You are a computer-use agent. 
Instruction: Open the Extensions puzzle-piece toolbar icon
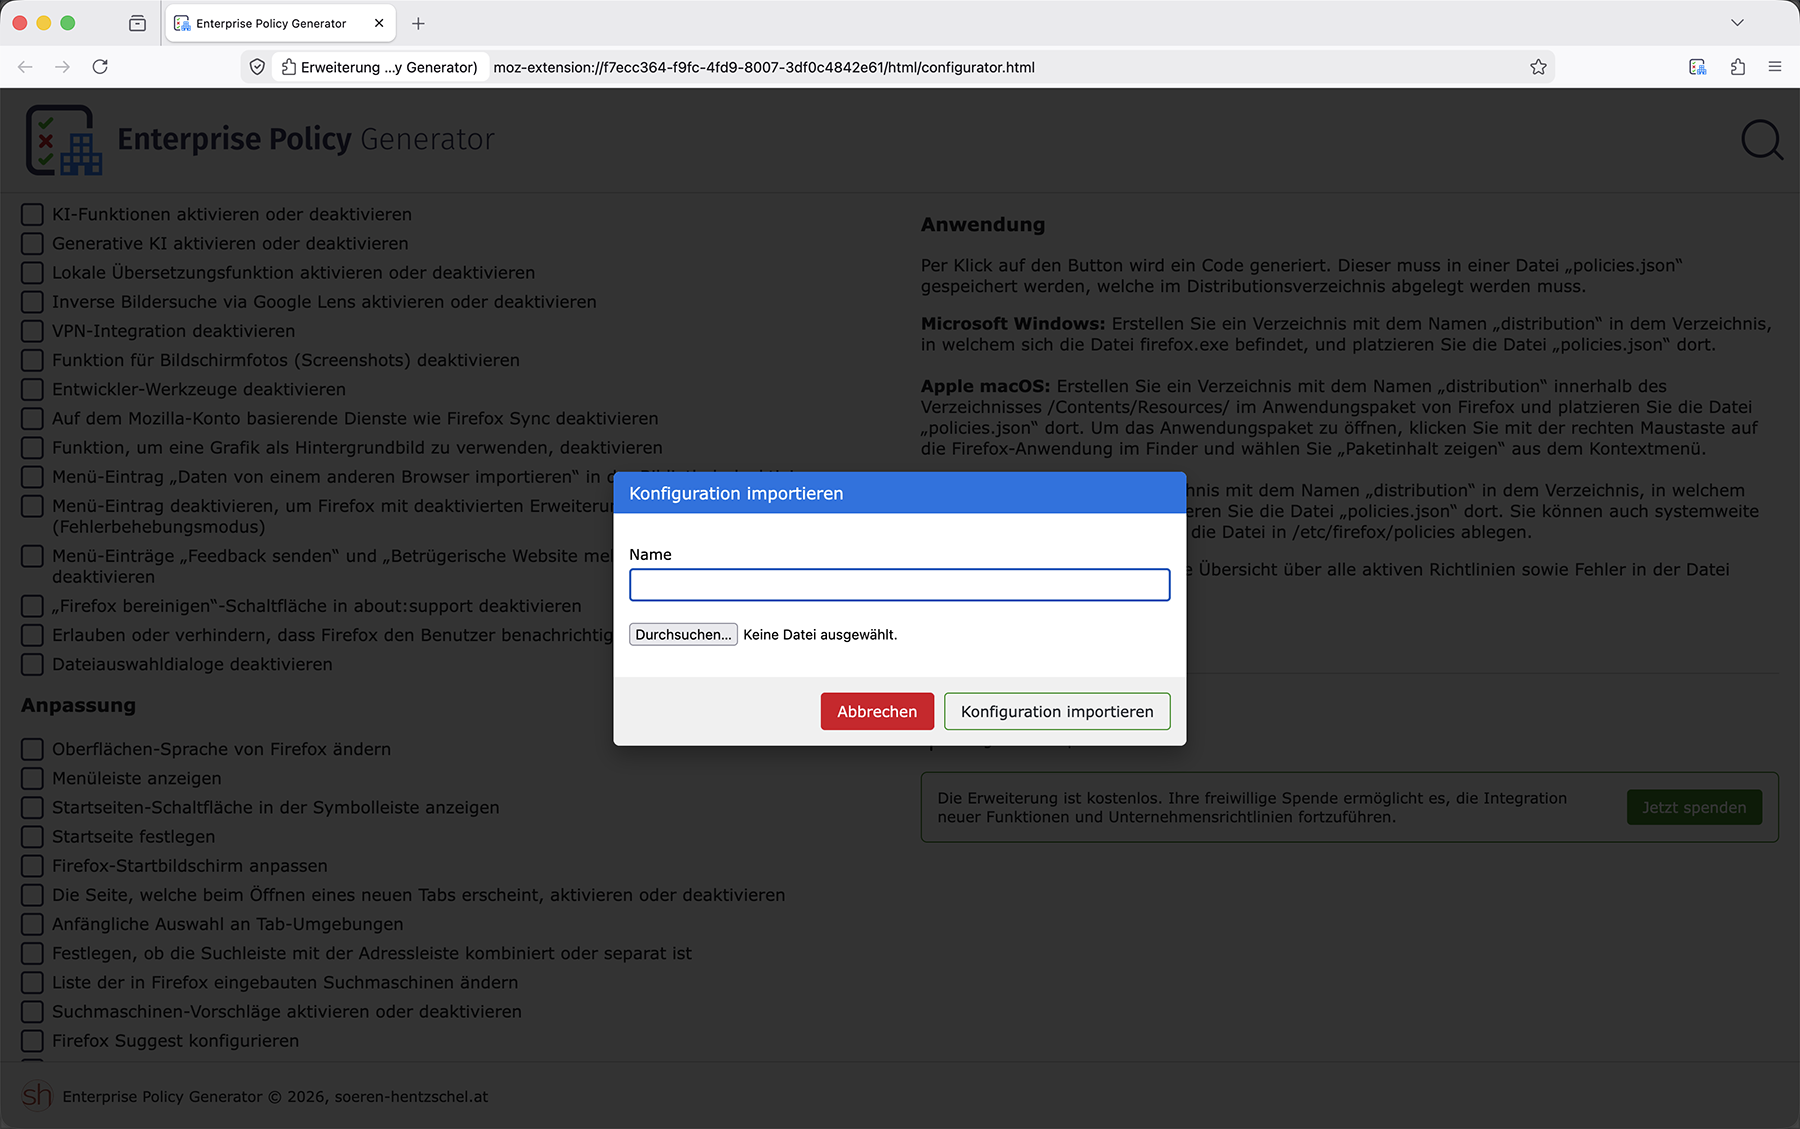1737,67
